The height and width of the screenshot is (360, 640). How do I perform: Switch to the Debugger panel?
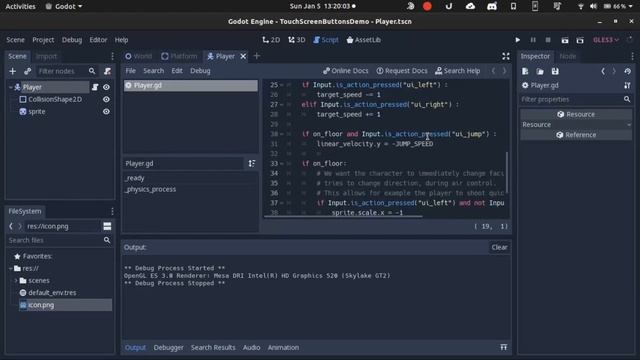(x=168, y=347)
